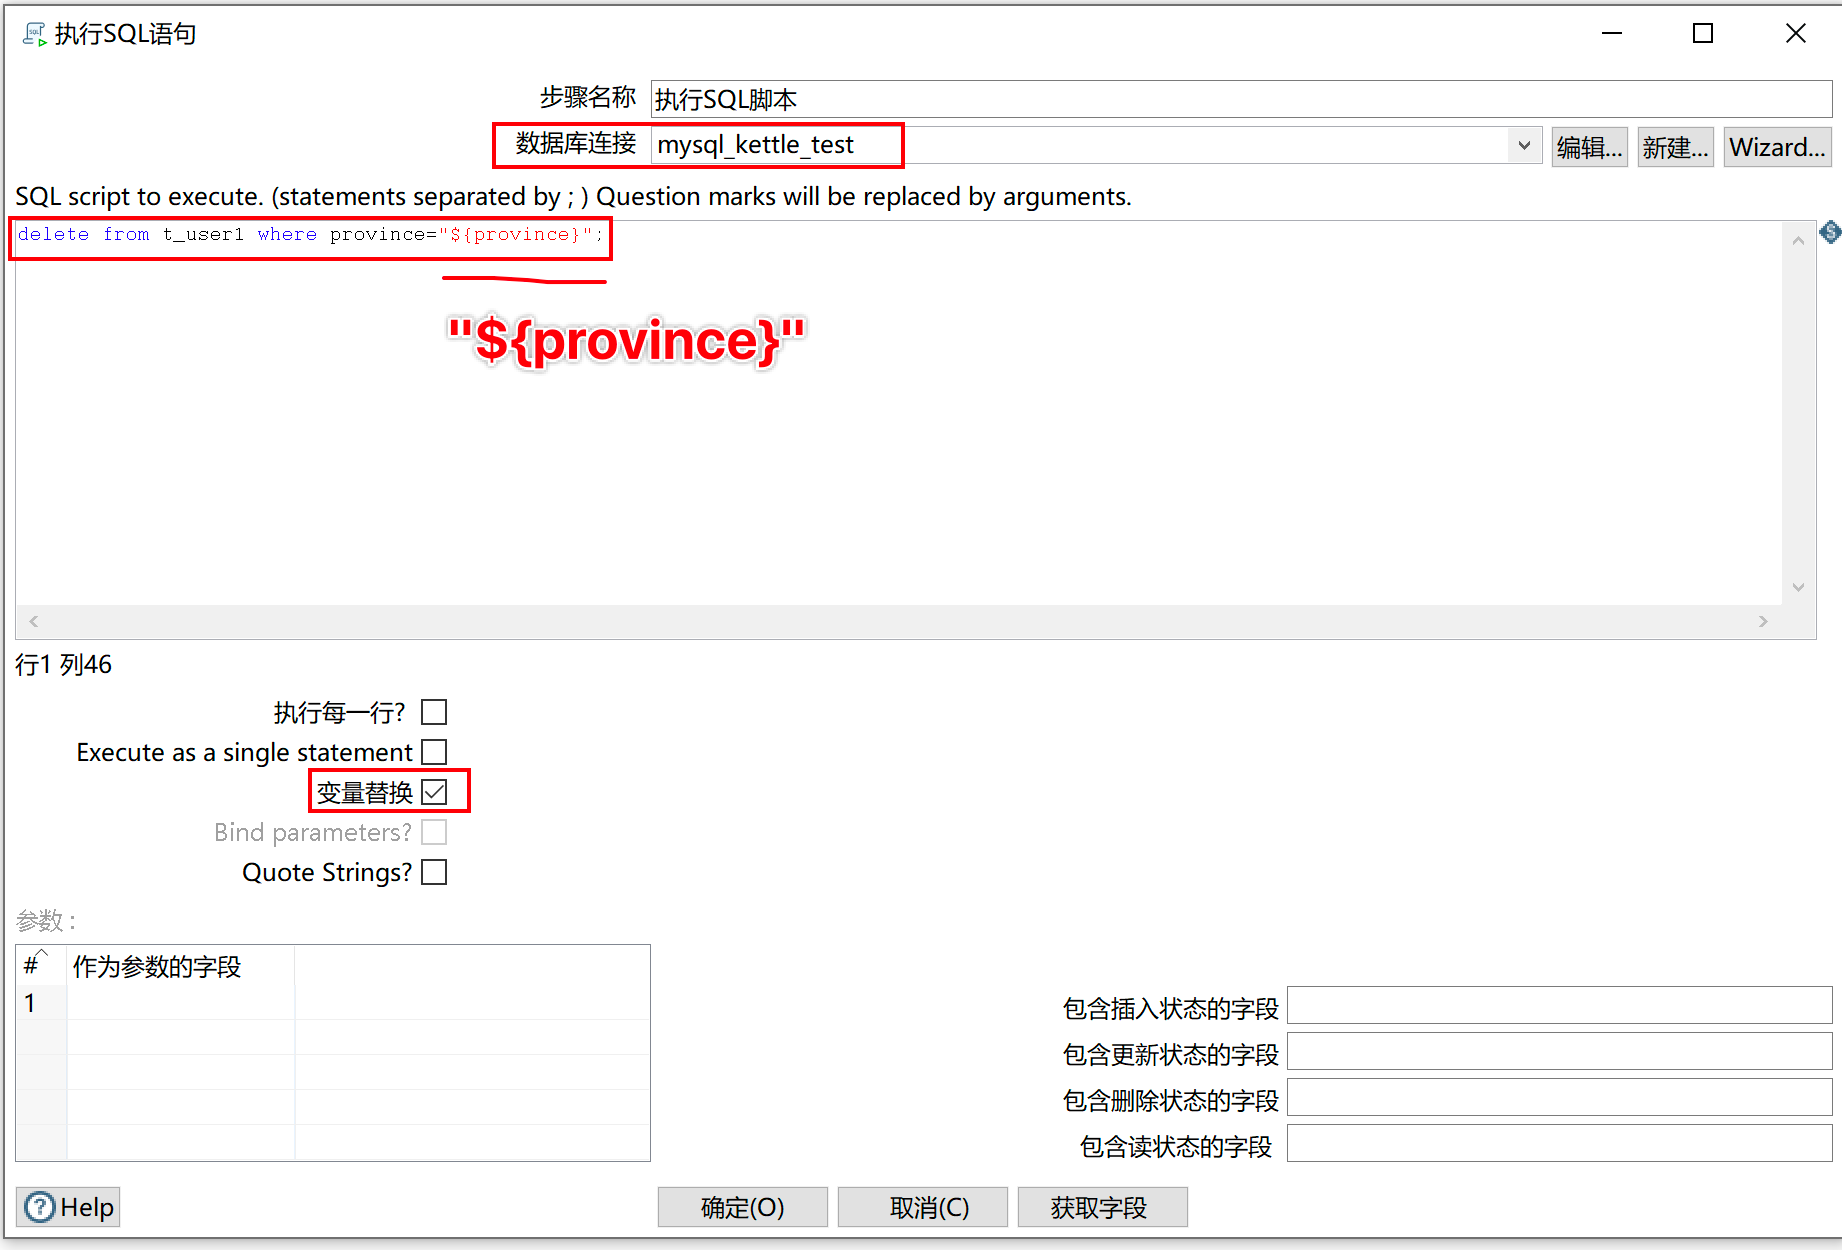Focus the 包含读状态的字段 input
This screenshot has height=1250, width=1842.
pos(1559,1143)
